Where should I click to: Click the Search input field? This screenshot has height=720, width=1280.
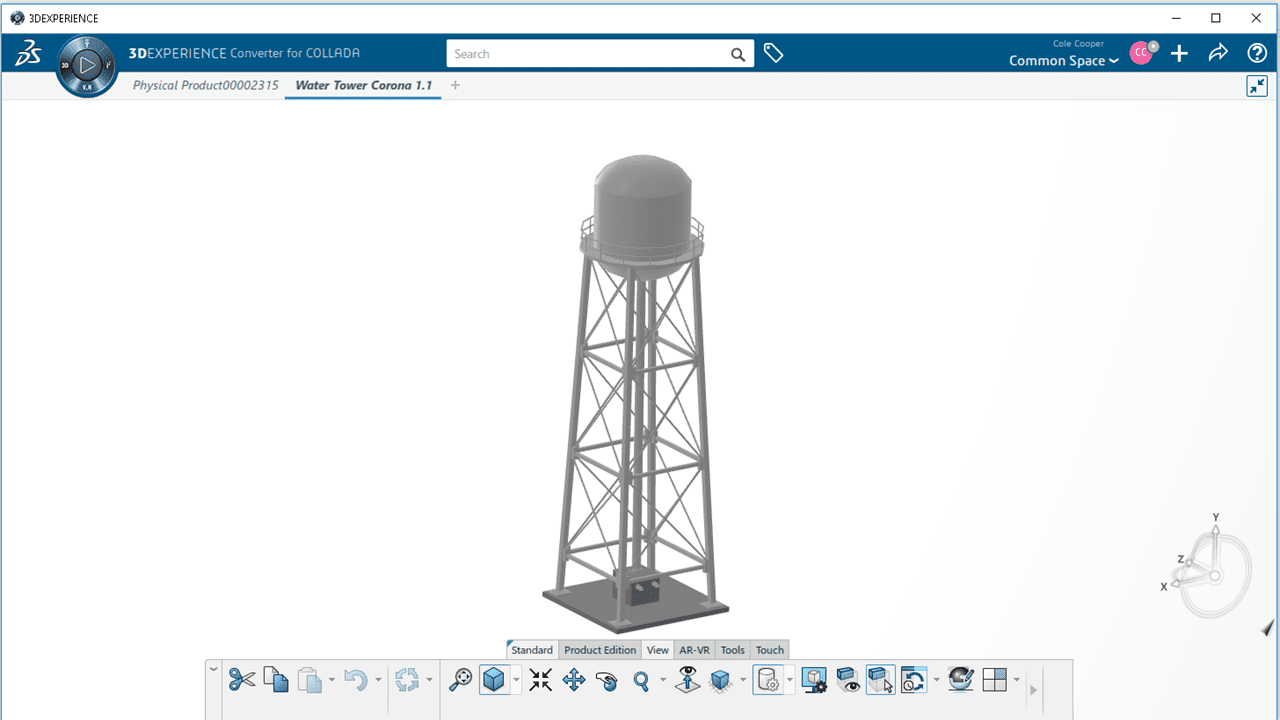coord(588,54)
